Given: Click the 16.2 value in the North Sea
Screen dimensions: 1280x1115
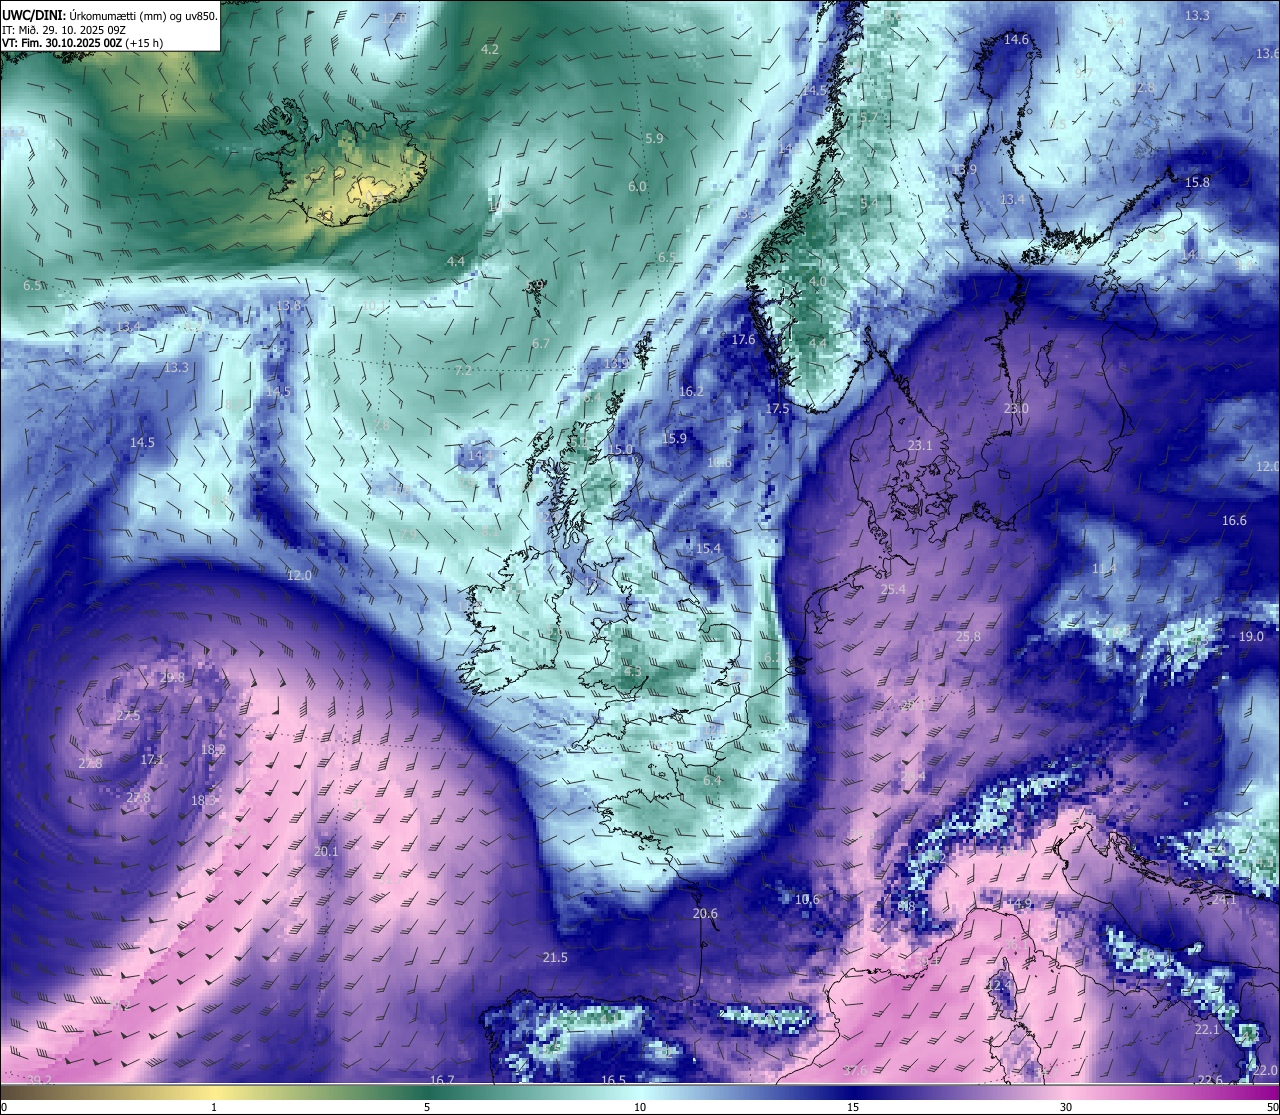Looking at the screenshot, I should (691, 391).
